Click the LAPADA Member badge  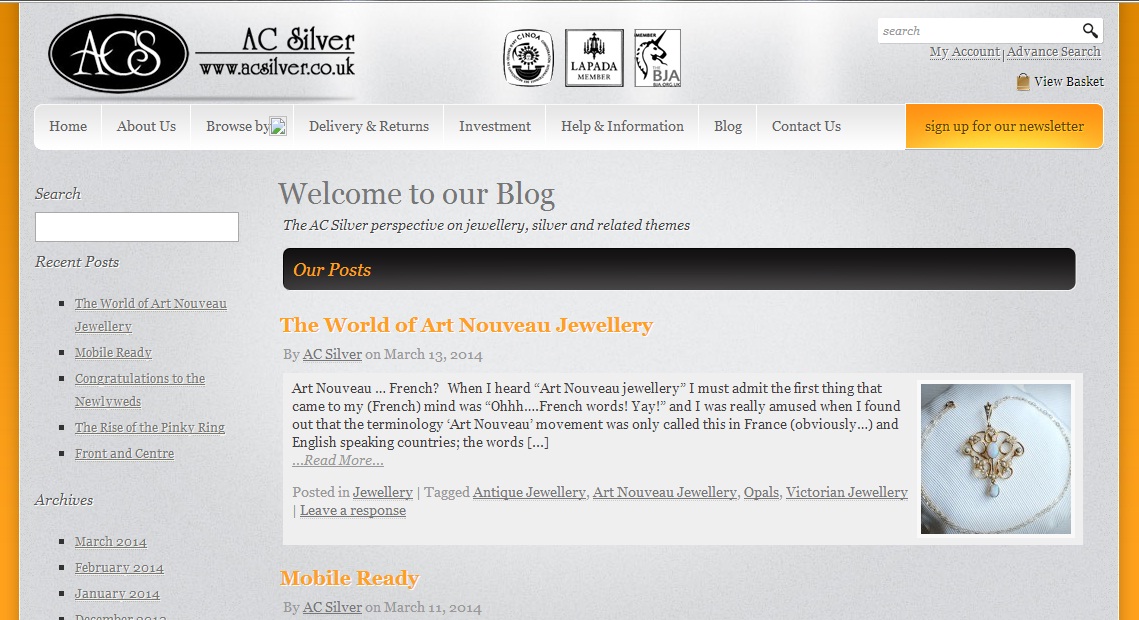click(x=594, y=58)
